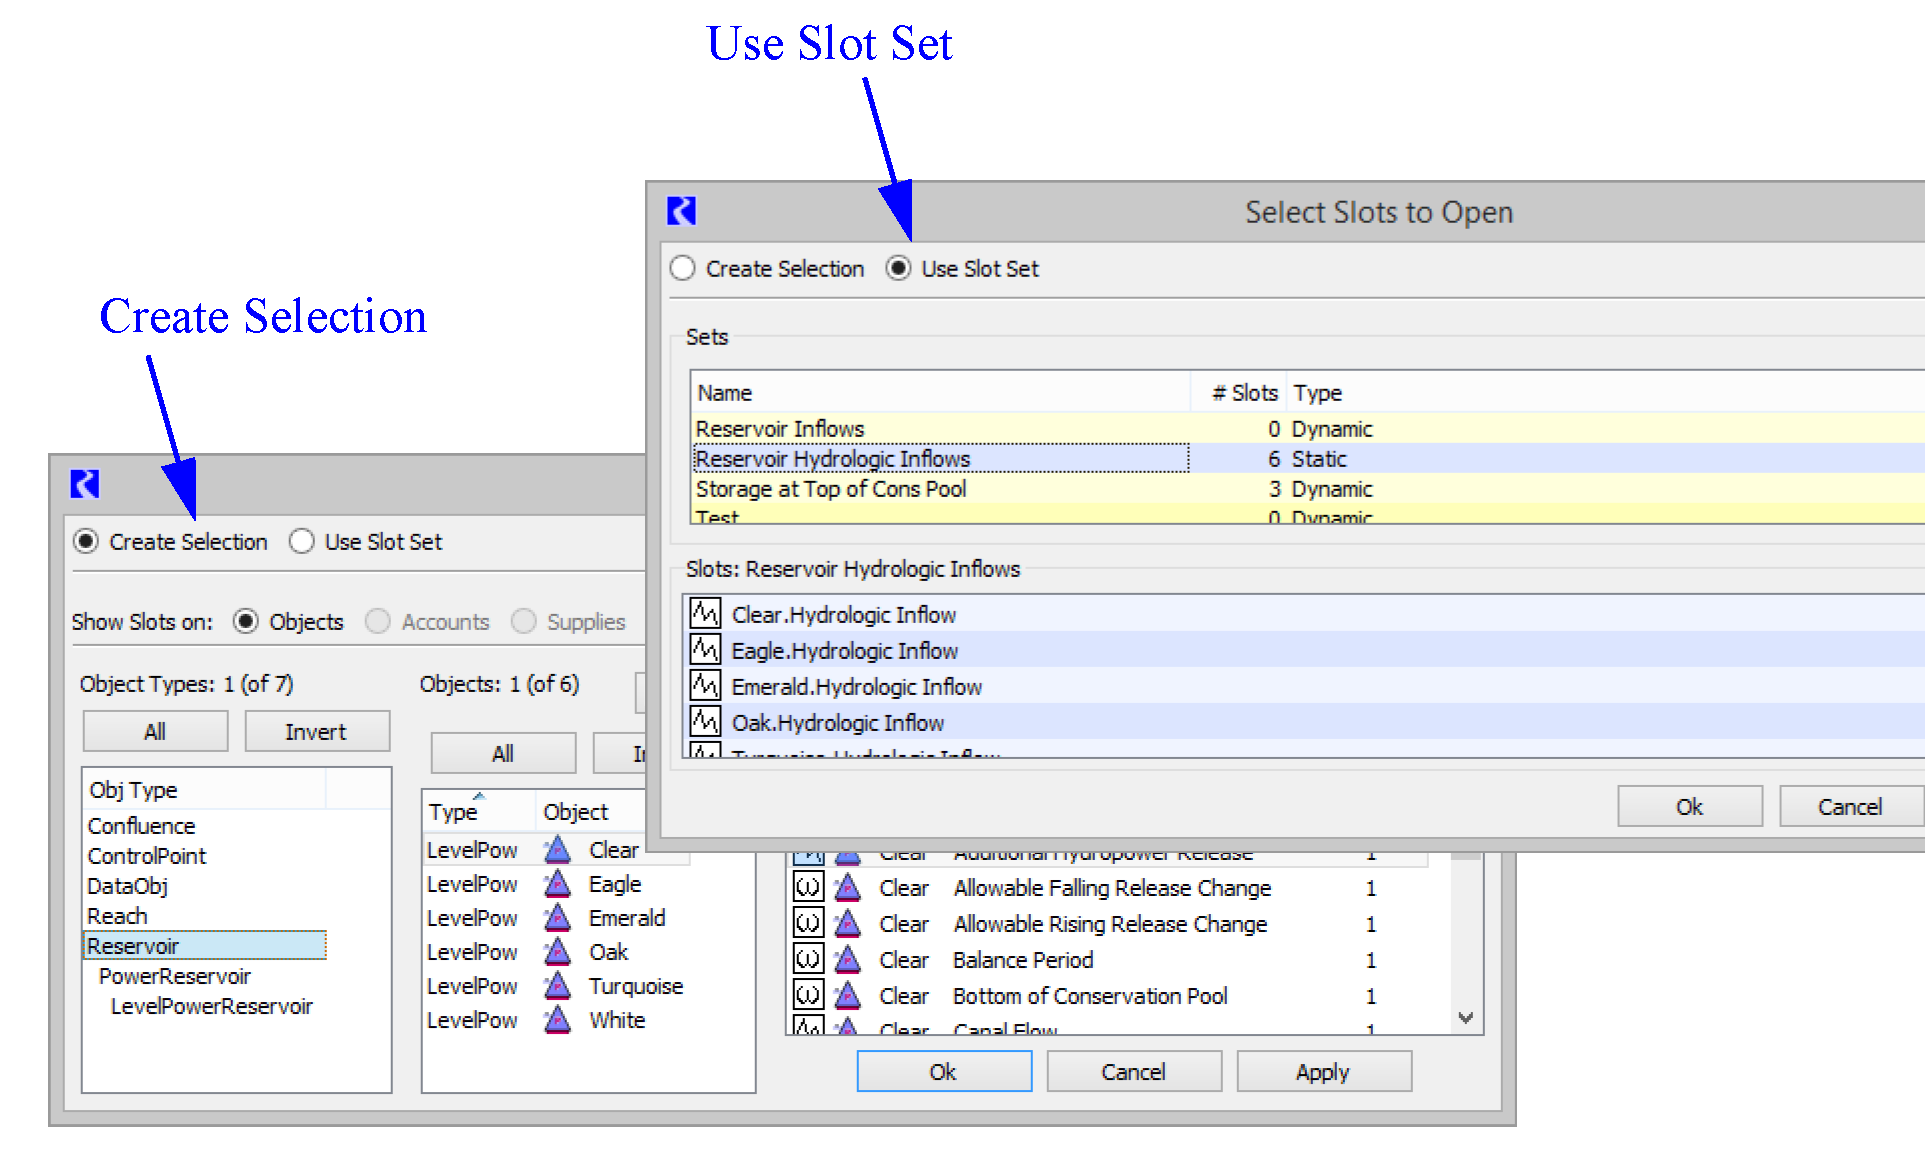Click the reservoir icon for the Turquoise object
1925x1163 pixels.
click(557, 987)
